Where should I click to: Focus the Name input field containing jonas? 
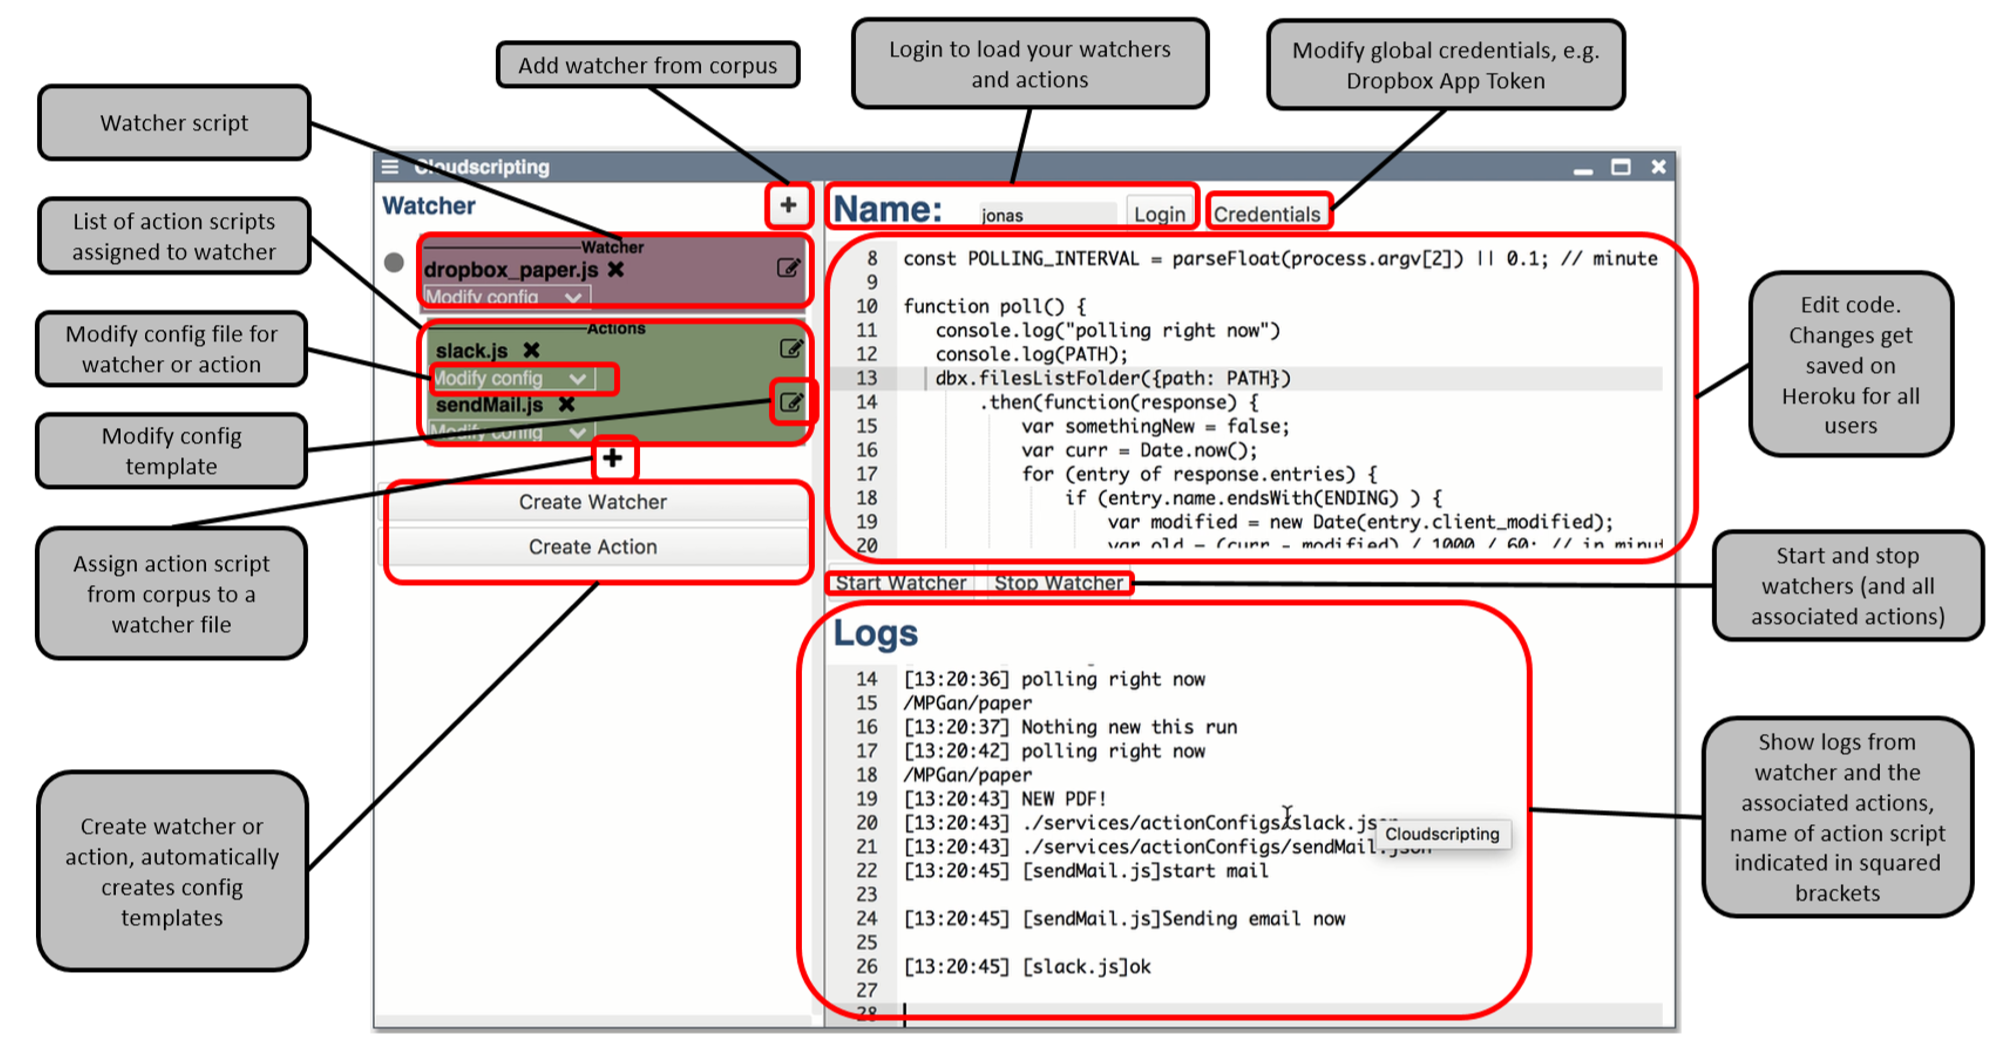1046,215
